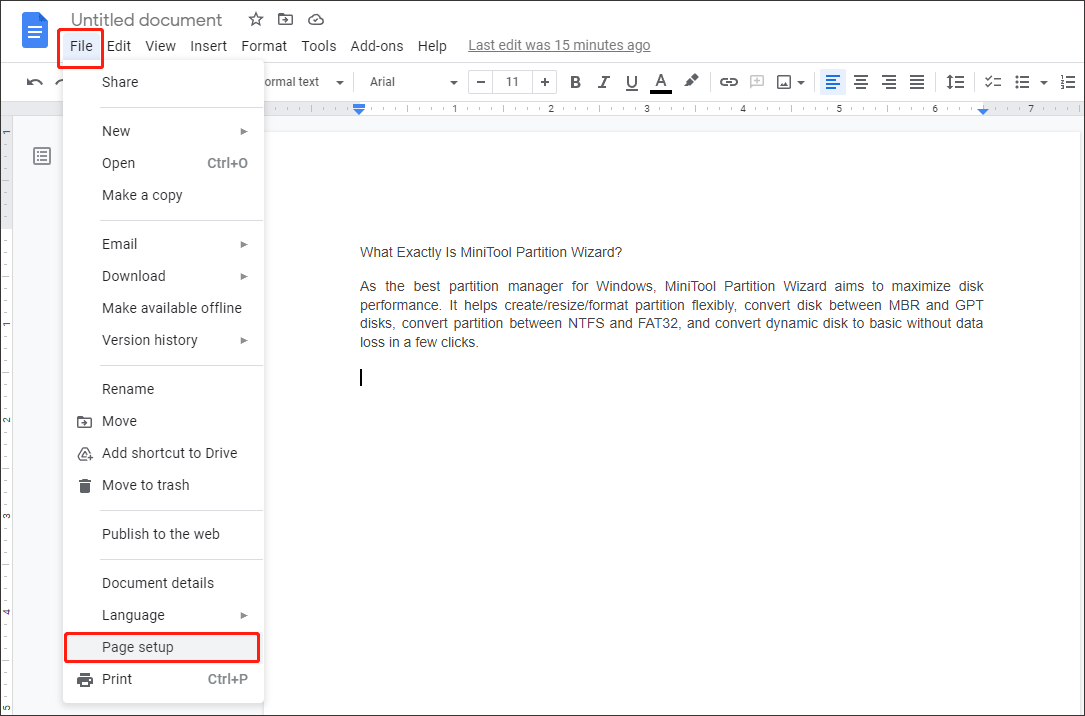1085x716 pixels.
Task: Select Page setup
Action: tap(163, 648)
